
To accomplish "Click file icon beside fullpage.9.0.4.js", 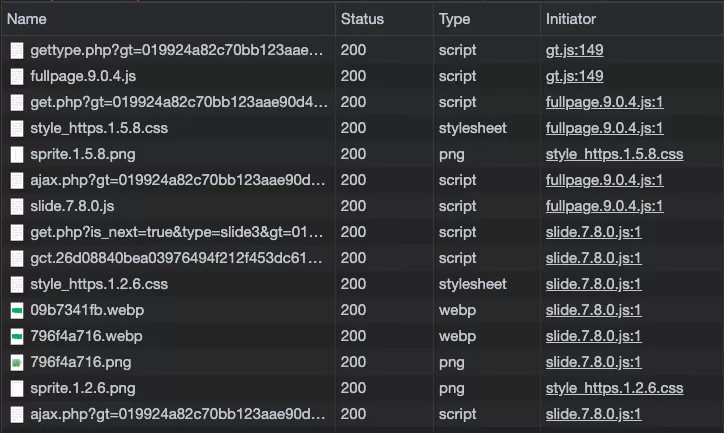I will [17, 76].
